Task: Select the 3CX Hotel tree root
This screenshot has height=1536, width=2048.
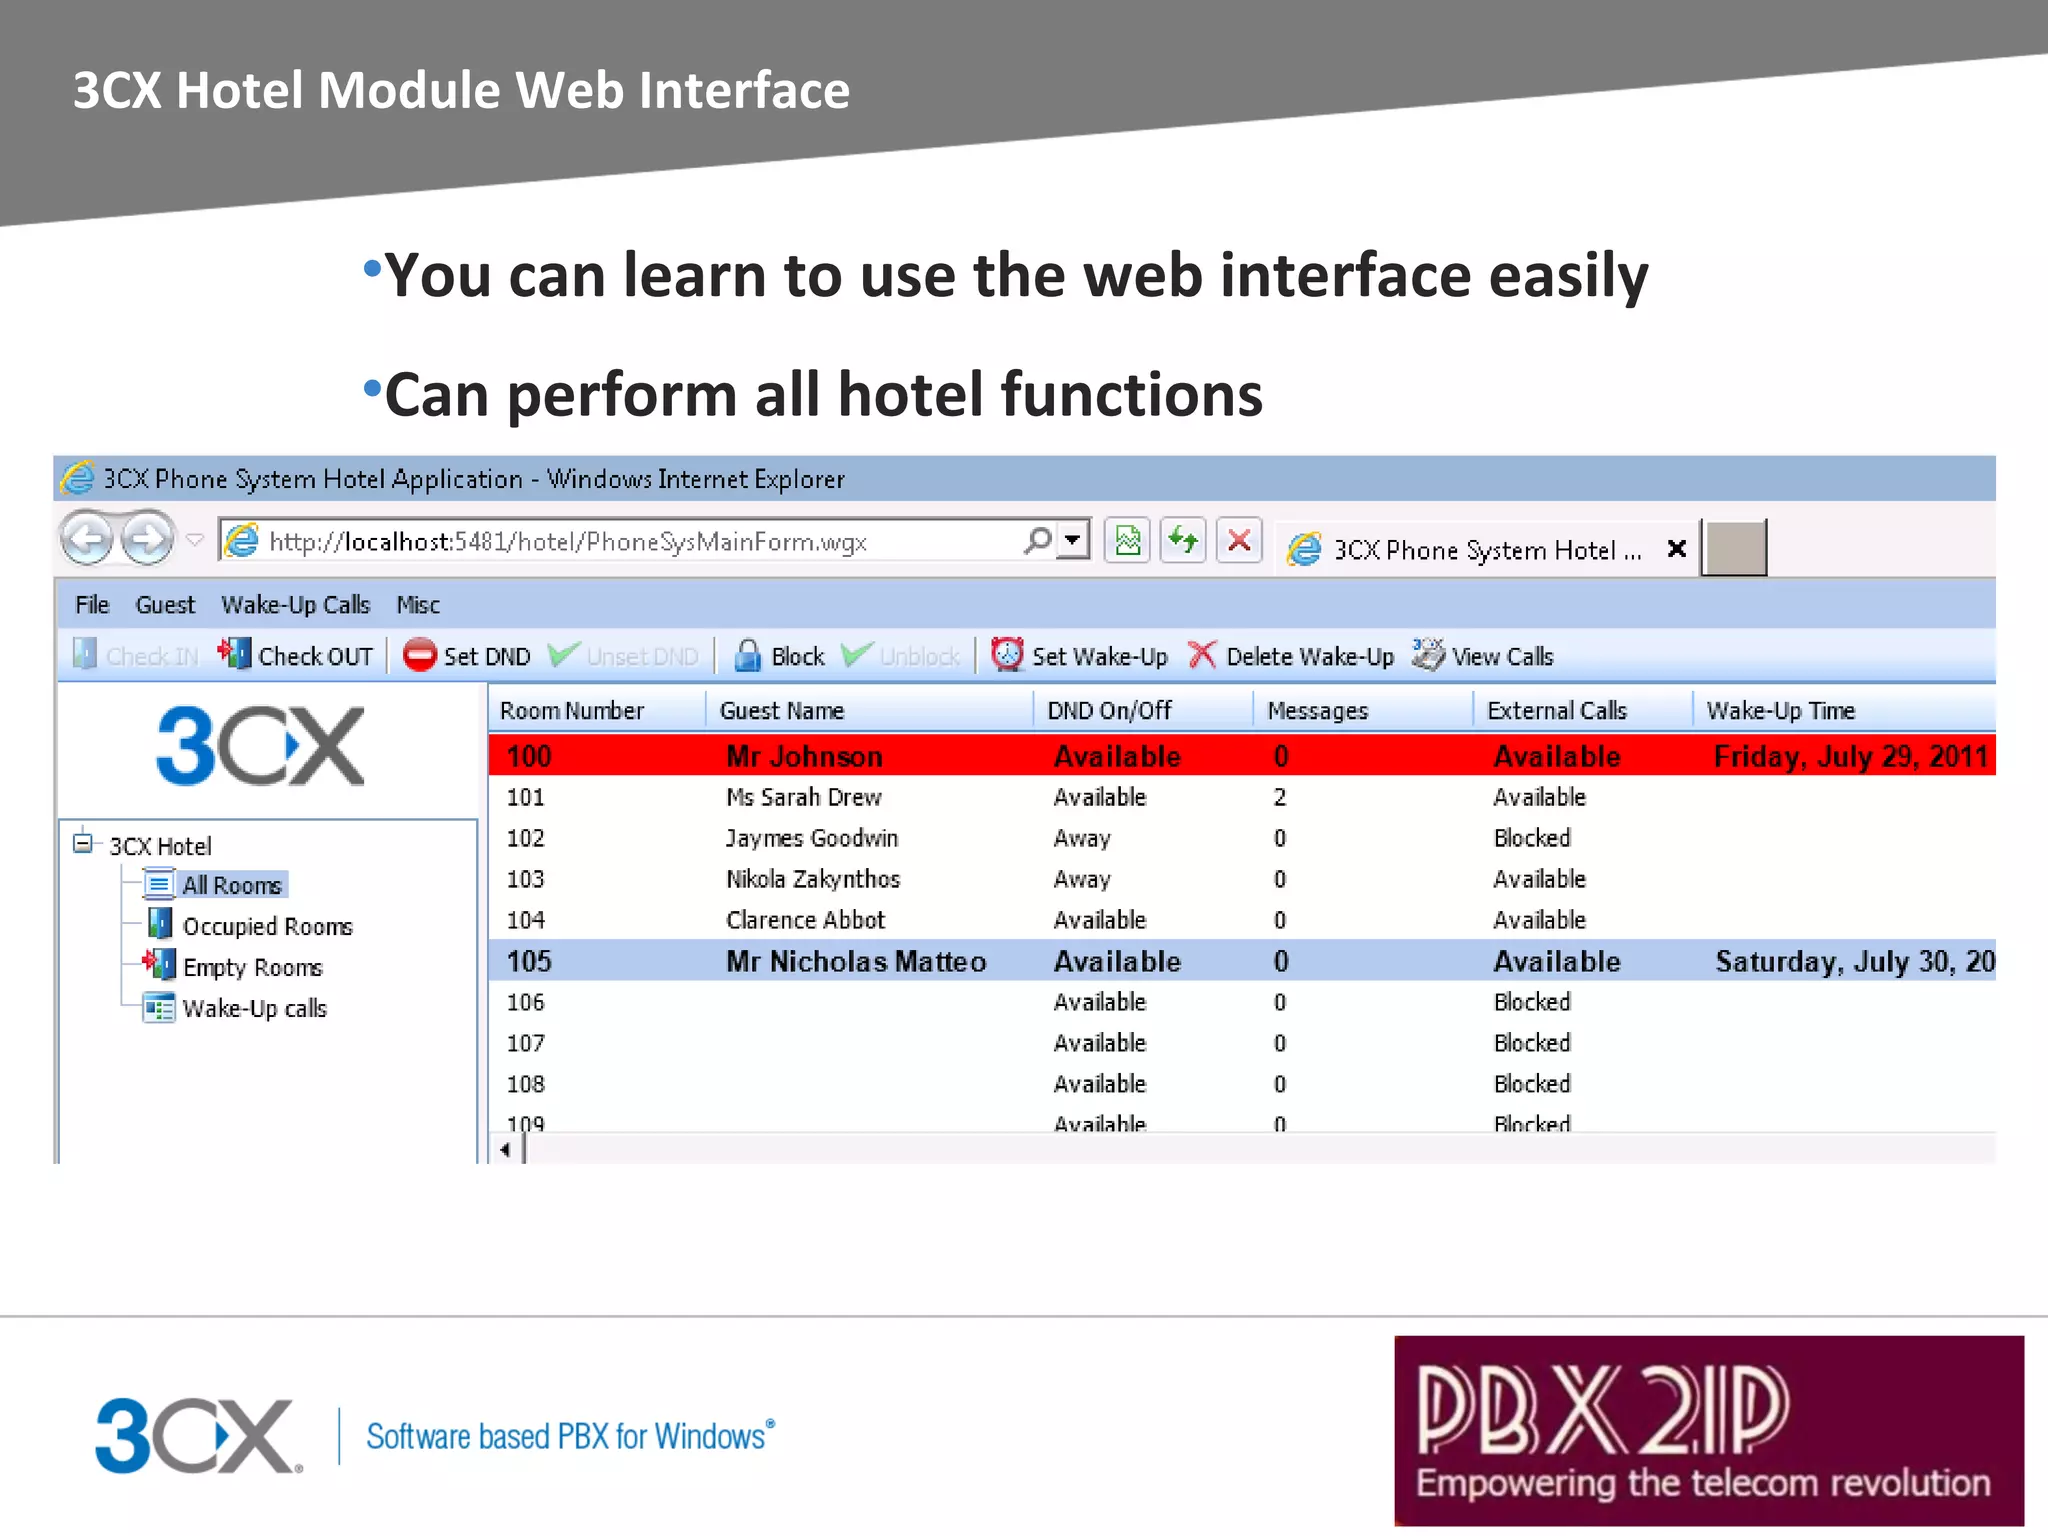Action: (x=160, y=846)
